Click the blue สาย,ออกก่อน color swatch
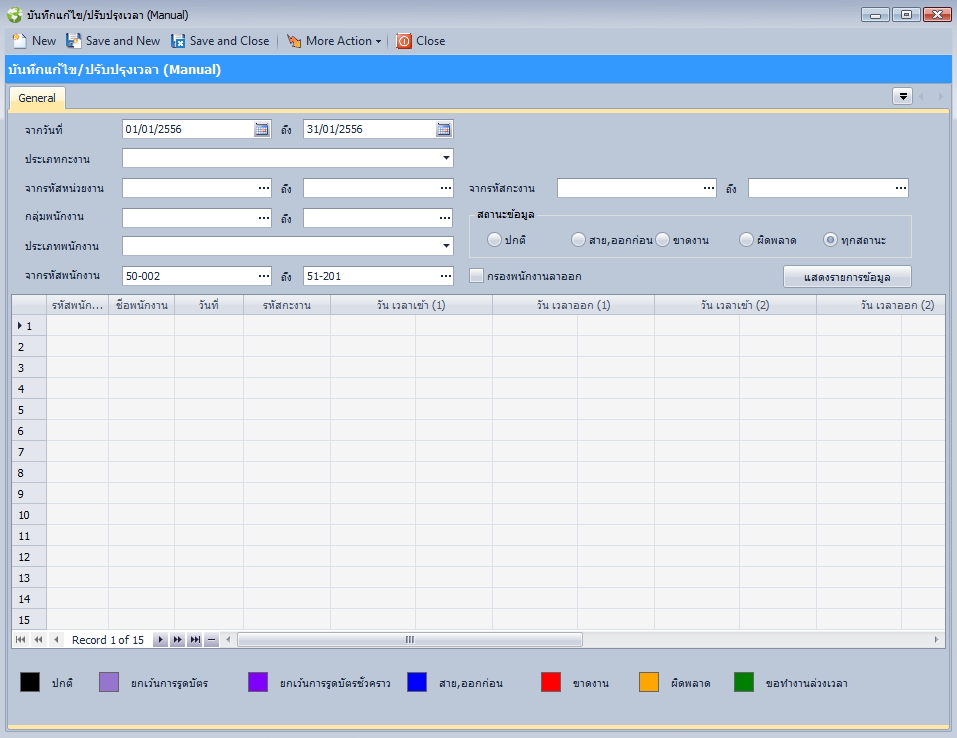 [x=417, y=682]
